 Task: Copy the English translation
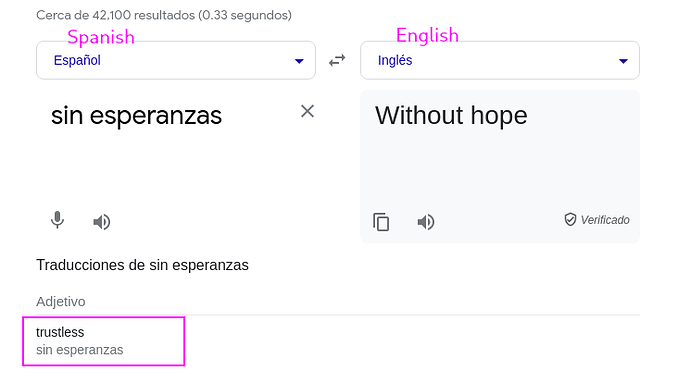[x=381, y=222]
